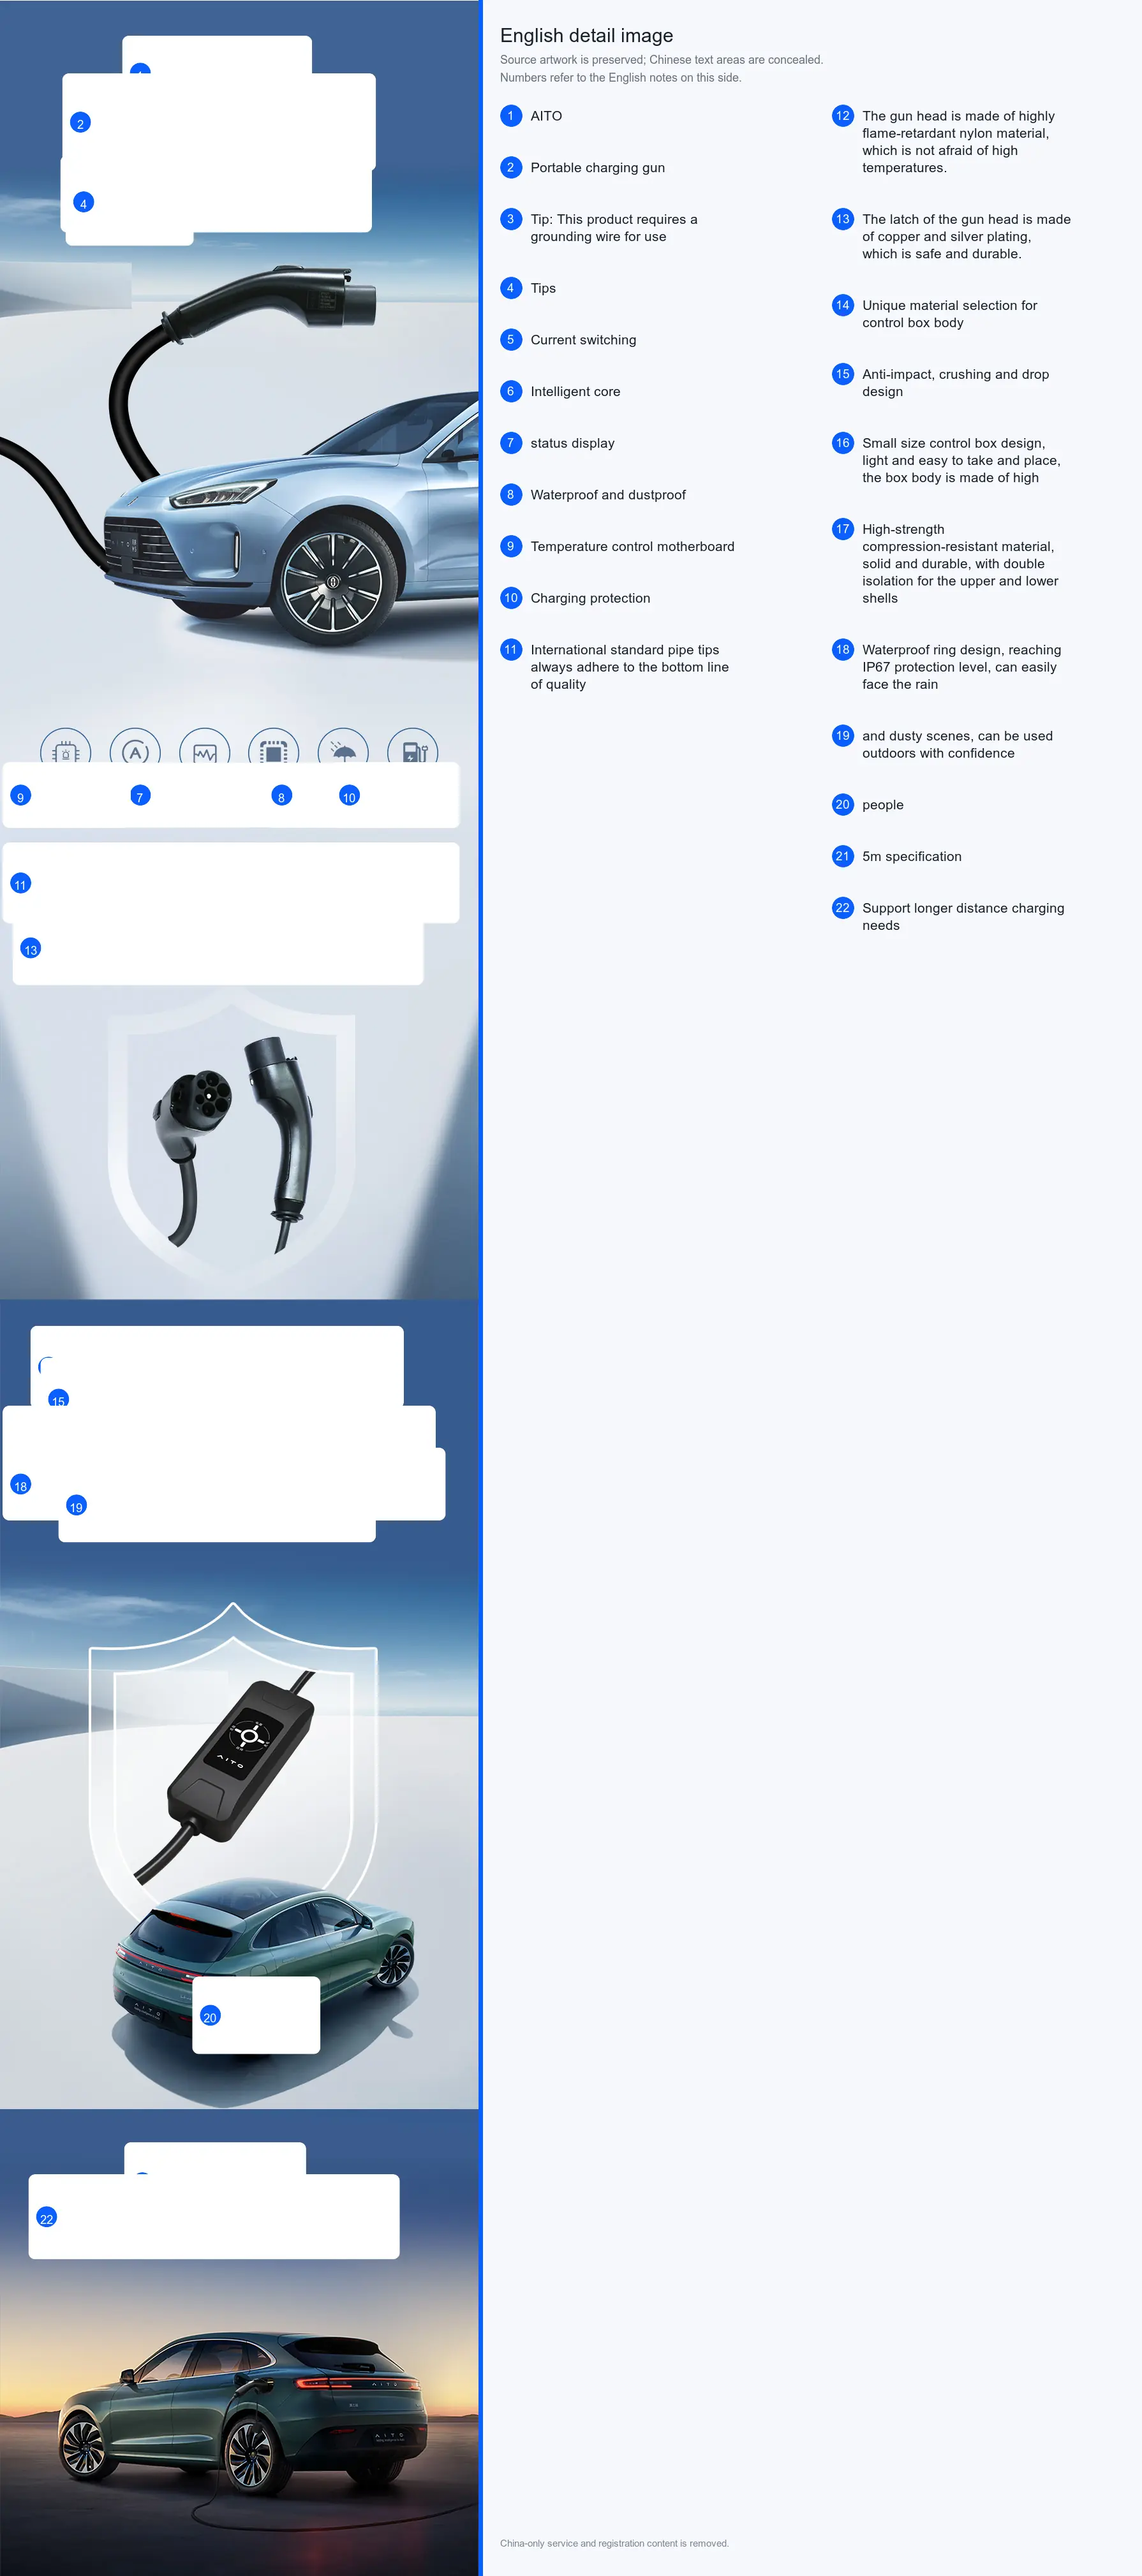Click the grounding wire tip note
This screenshot has height=2576, width=1142.
coord(614,228)
